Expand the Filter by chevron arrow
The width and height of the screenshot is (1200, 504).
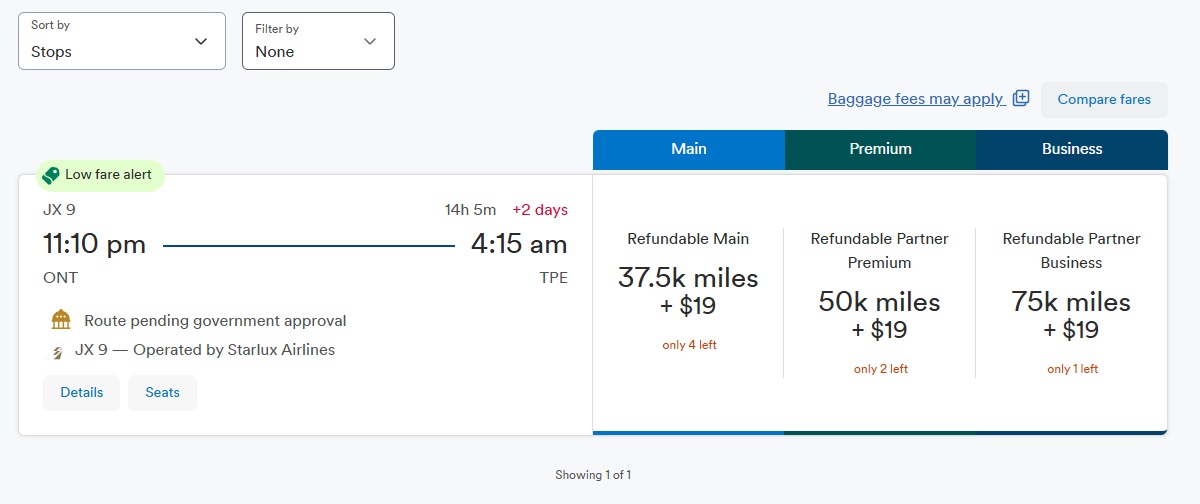point(370,41)
